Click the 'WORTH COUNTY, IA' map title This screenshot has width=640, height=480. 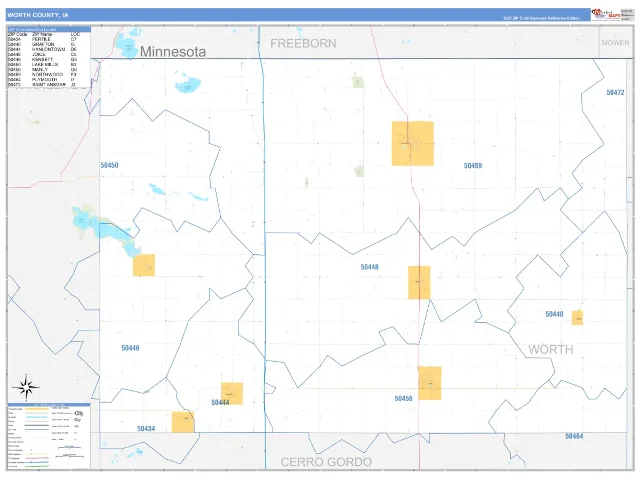pyautogui.click(x=38, y=15)
